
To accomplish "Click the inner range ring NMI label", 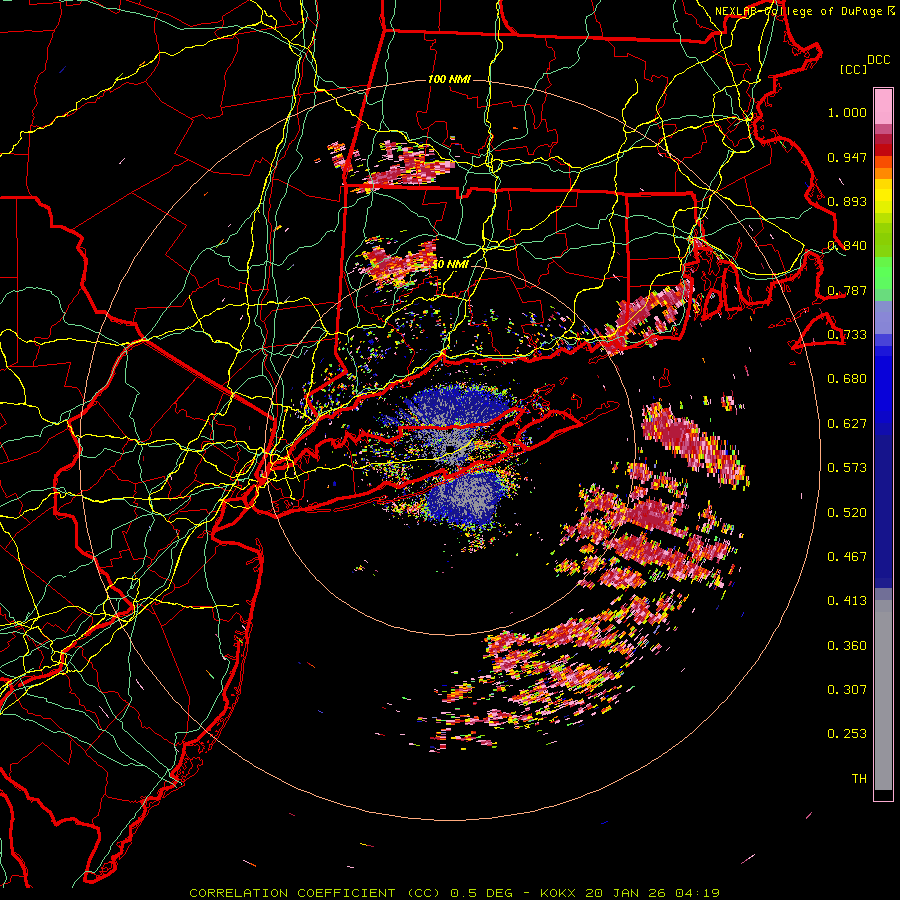I will coord(451,265).
